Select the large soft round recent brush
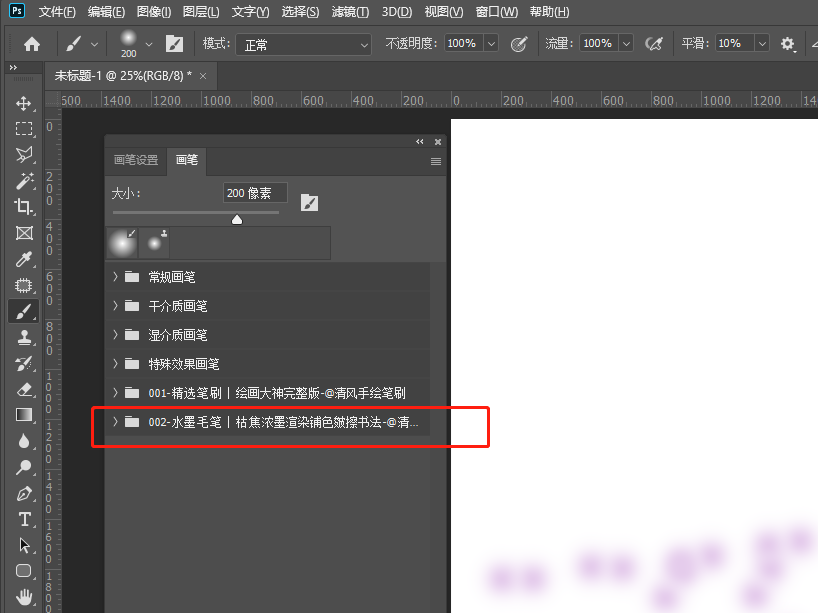818x613 pixels. 122,243
